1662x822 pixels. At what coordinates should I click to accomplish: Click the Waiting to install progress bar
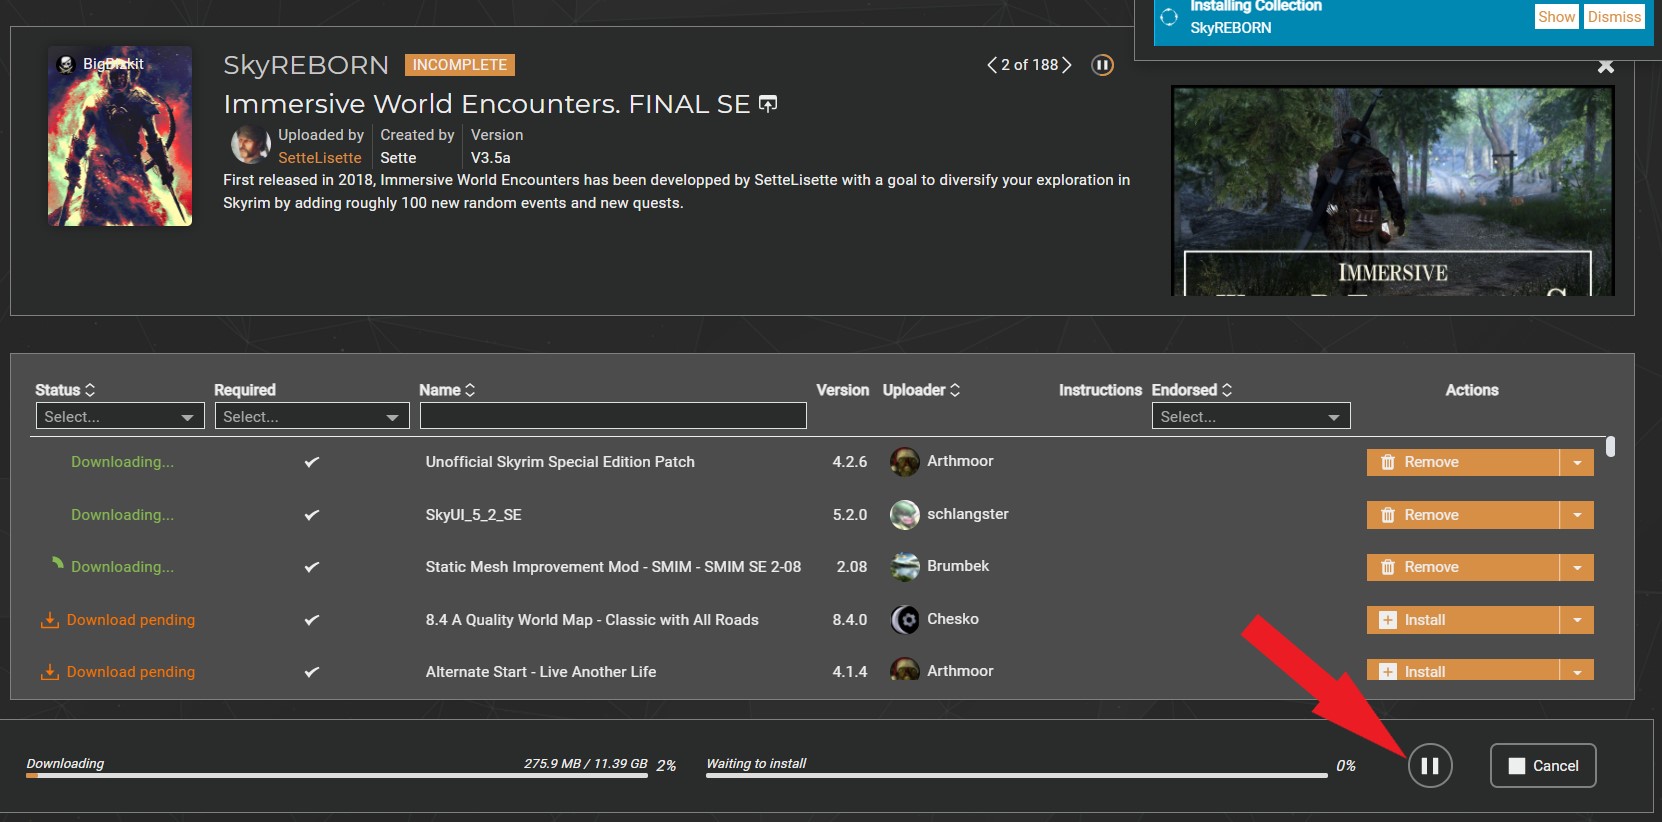tap(1017, 775)
